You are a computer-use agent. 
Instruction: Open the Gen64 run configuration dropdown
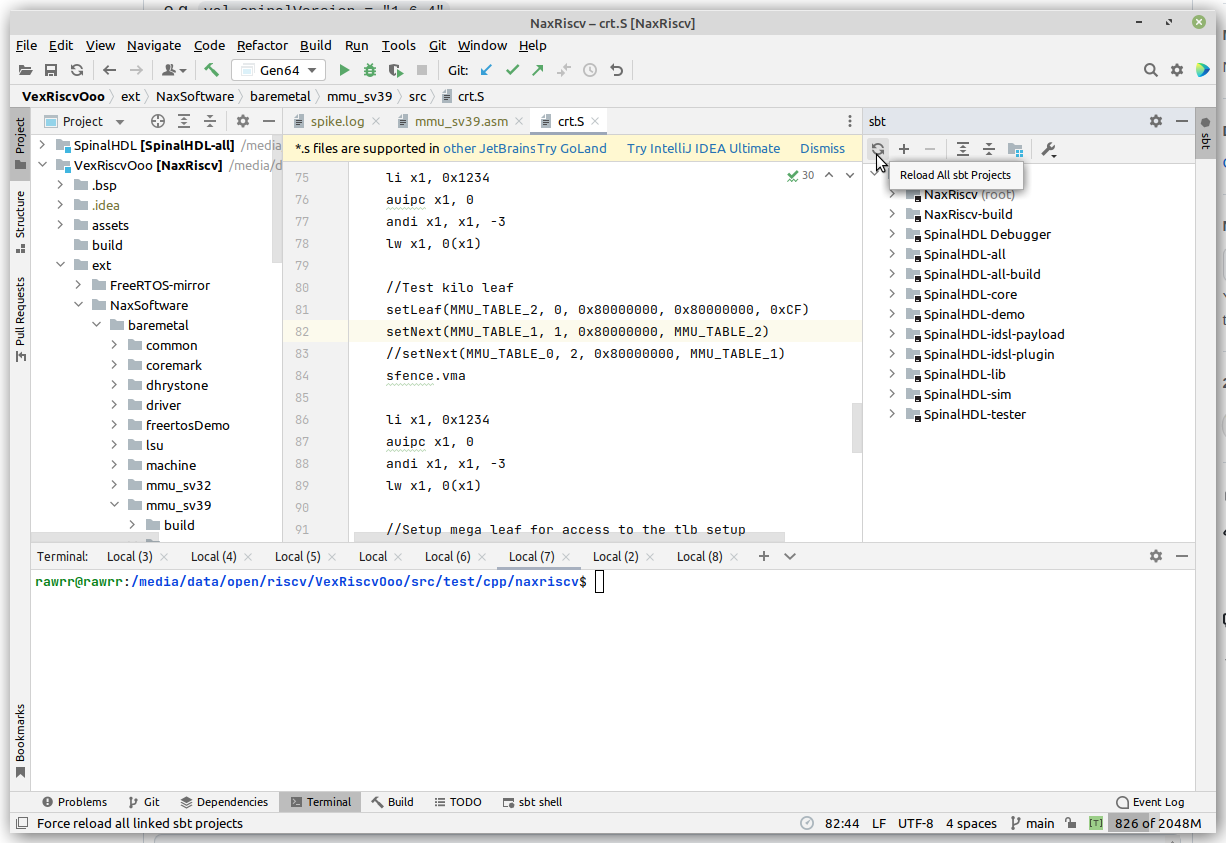279,70
